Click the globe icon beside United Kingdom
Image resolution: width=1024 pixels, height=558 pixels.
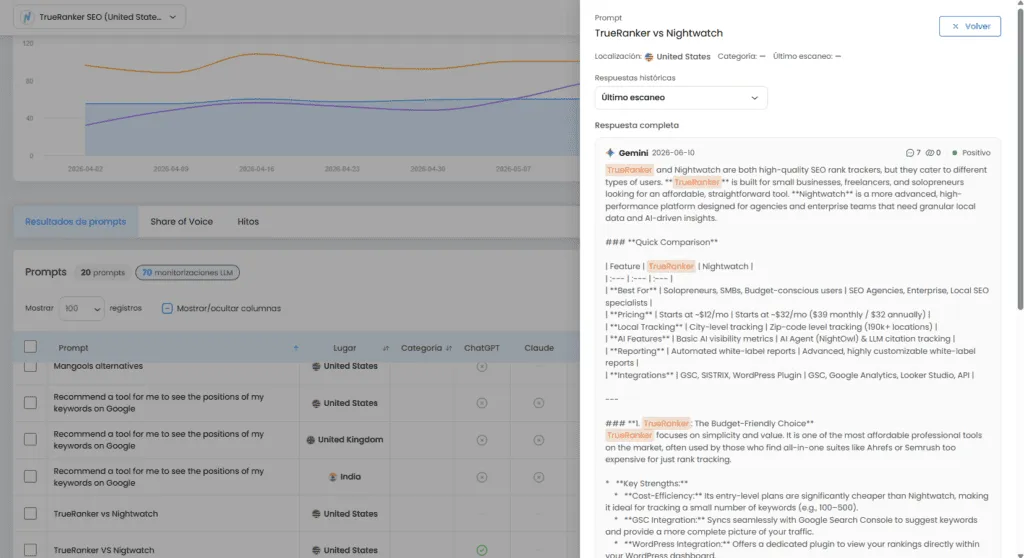coord(311,440)
